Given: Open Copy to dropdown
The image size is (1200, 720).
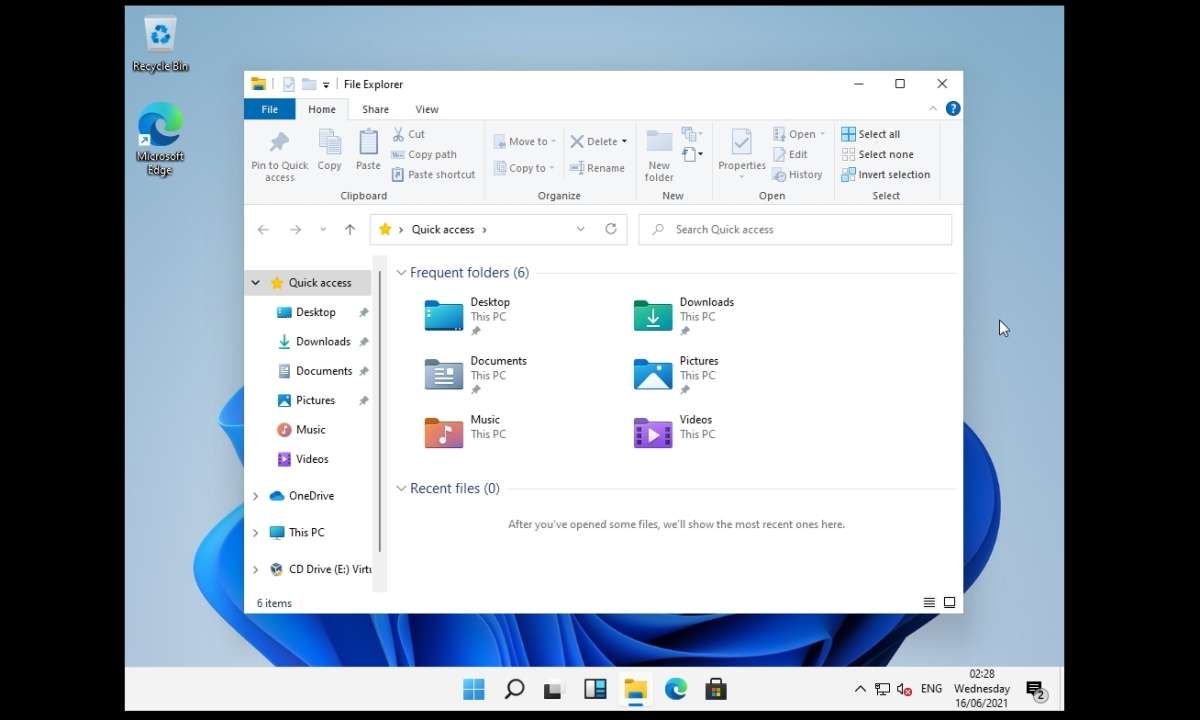Looking at the screenshot, I should (523, 168).
